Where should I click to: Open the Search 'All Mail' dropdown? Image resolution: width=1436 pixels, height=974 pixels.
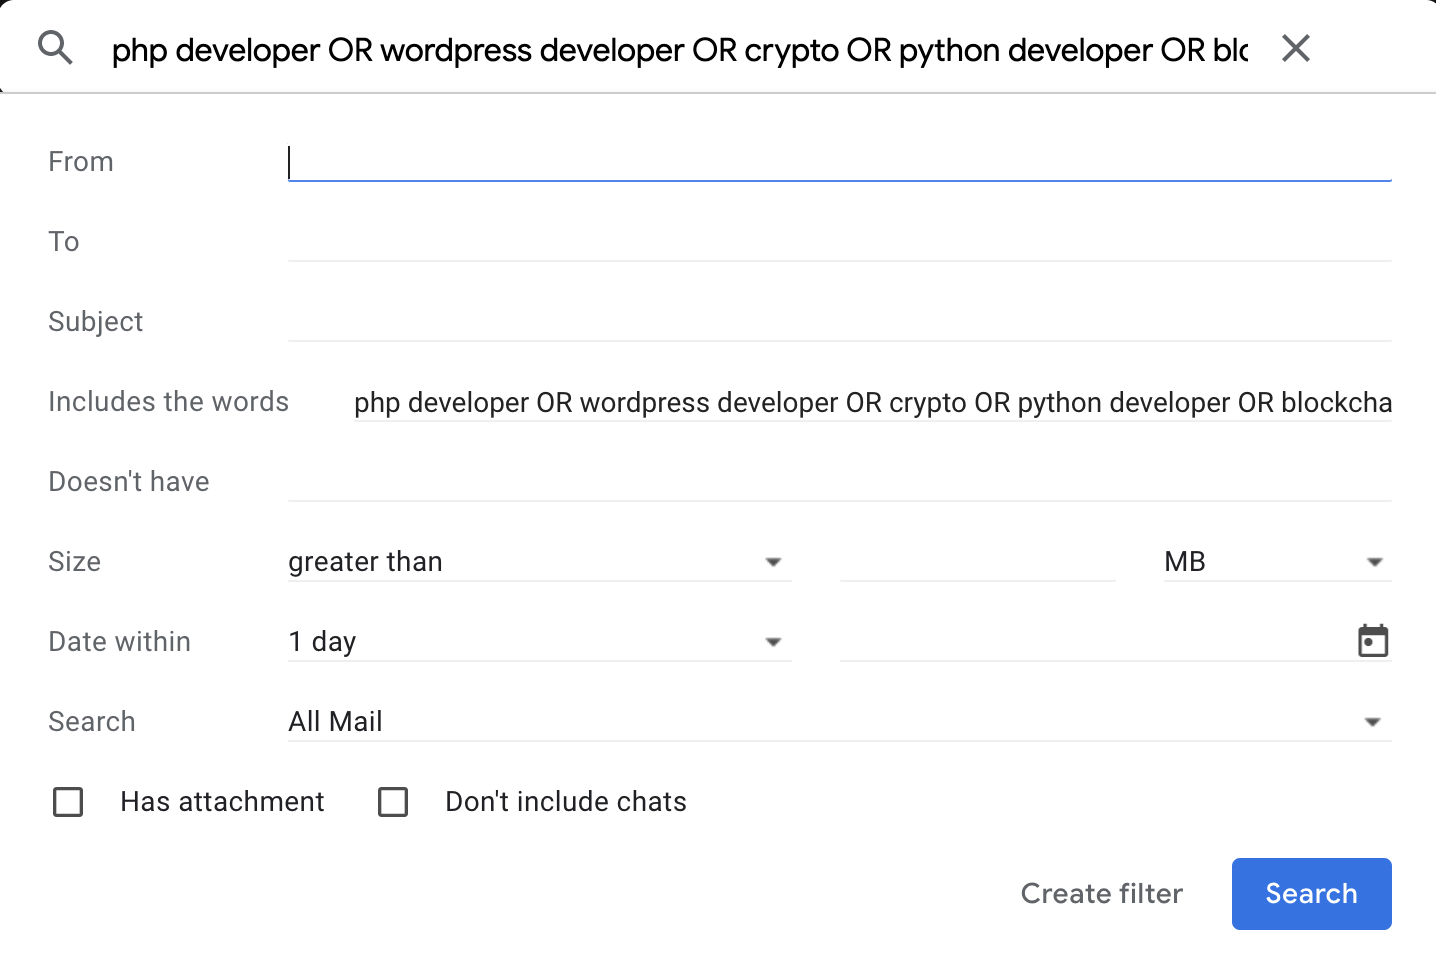[840, 721]
